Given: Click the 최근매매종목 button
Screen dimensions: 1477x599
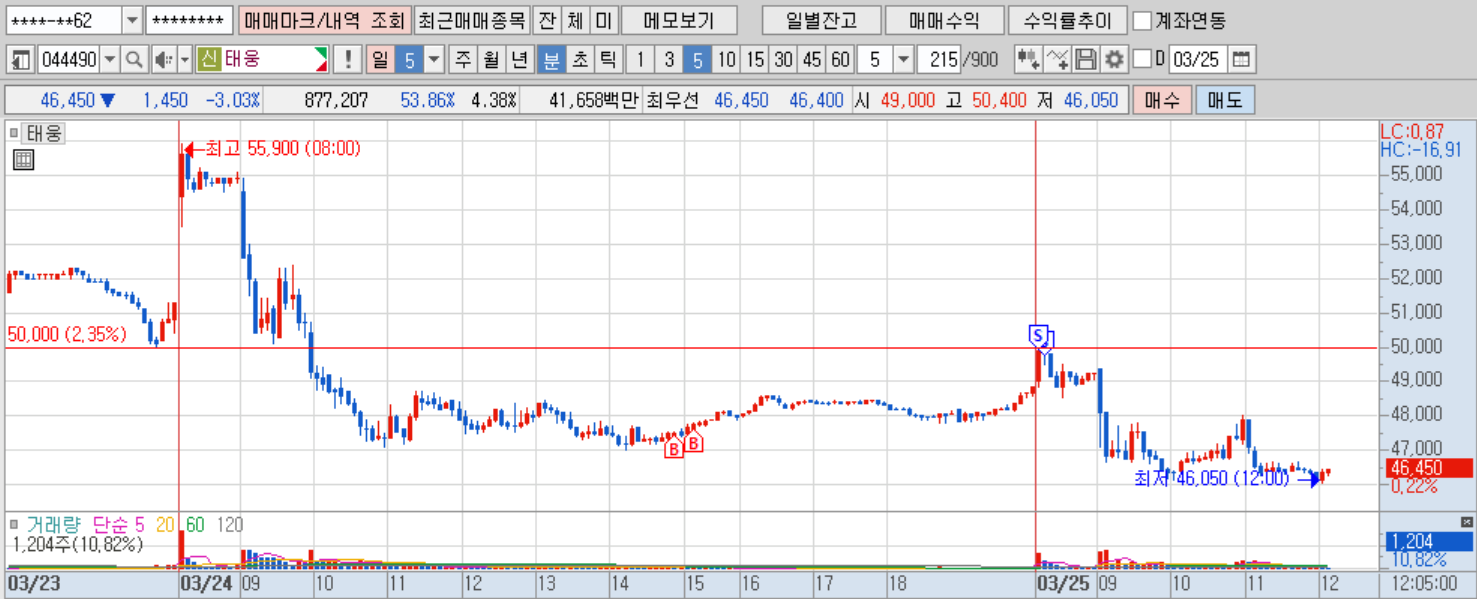Looking at the screenshot, I should (x=470, y=20).
